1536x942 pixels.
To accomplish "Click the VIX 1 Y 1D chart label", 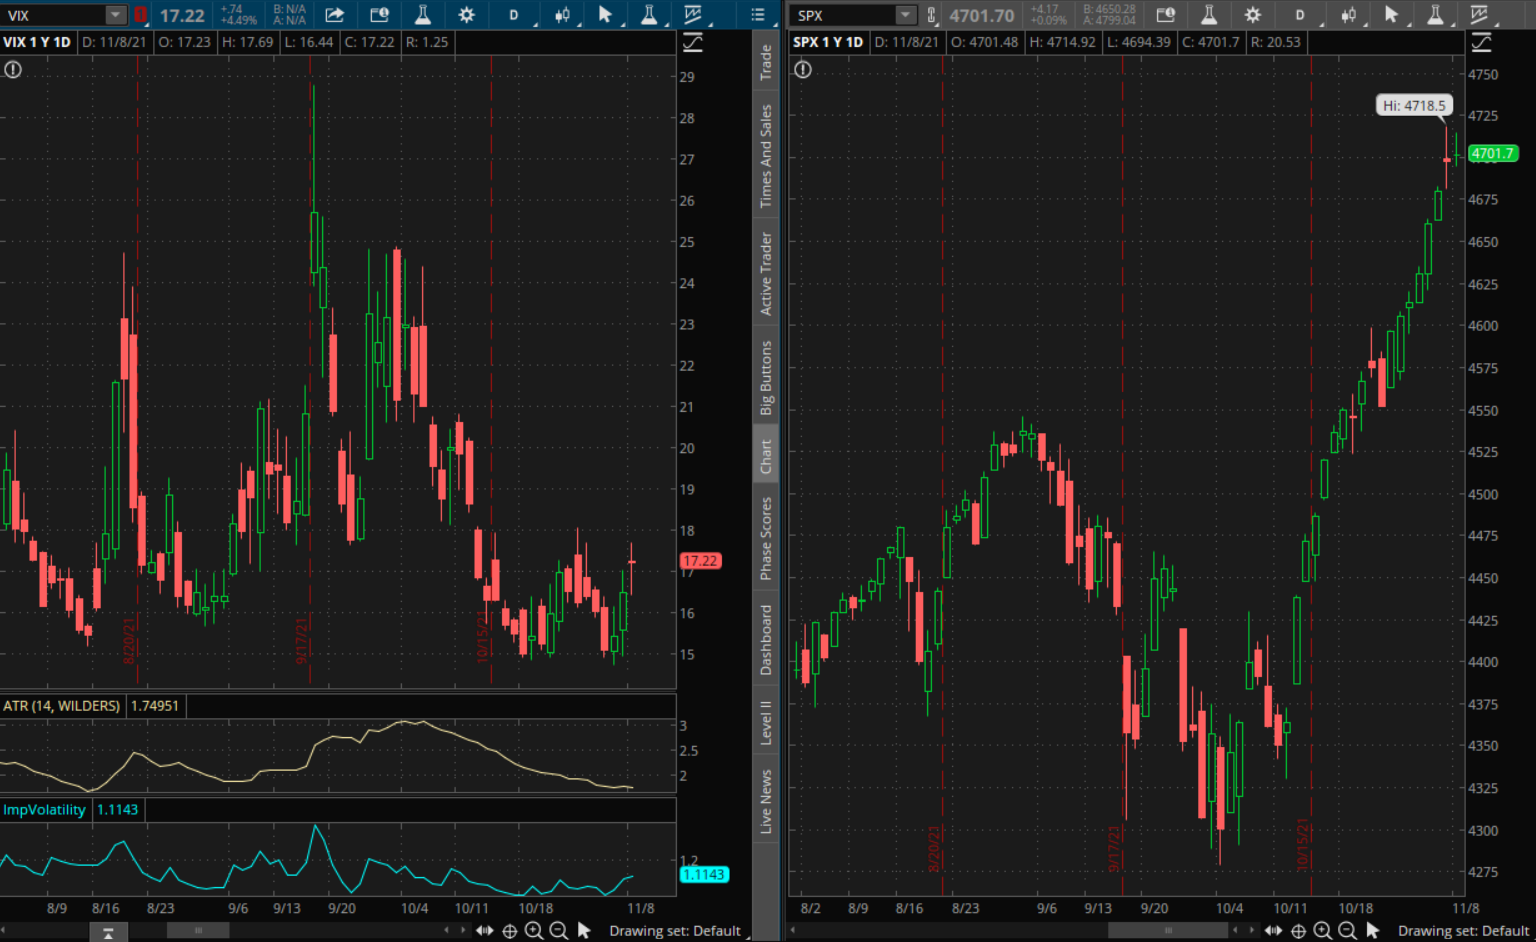I will (37, 42).
